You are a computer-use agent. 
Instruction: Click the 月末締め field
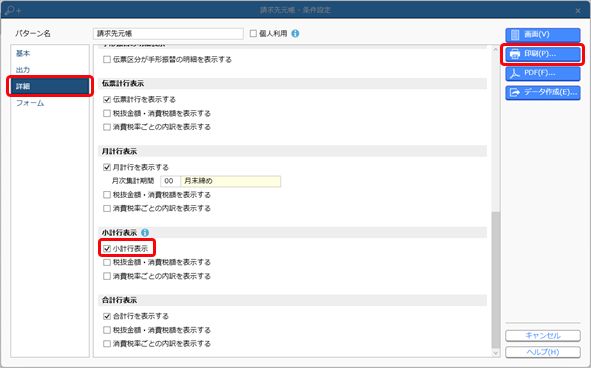click(231, 181)
